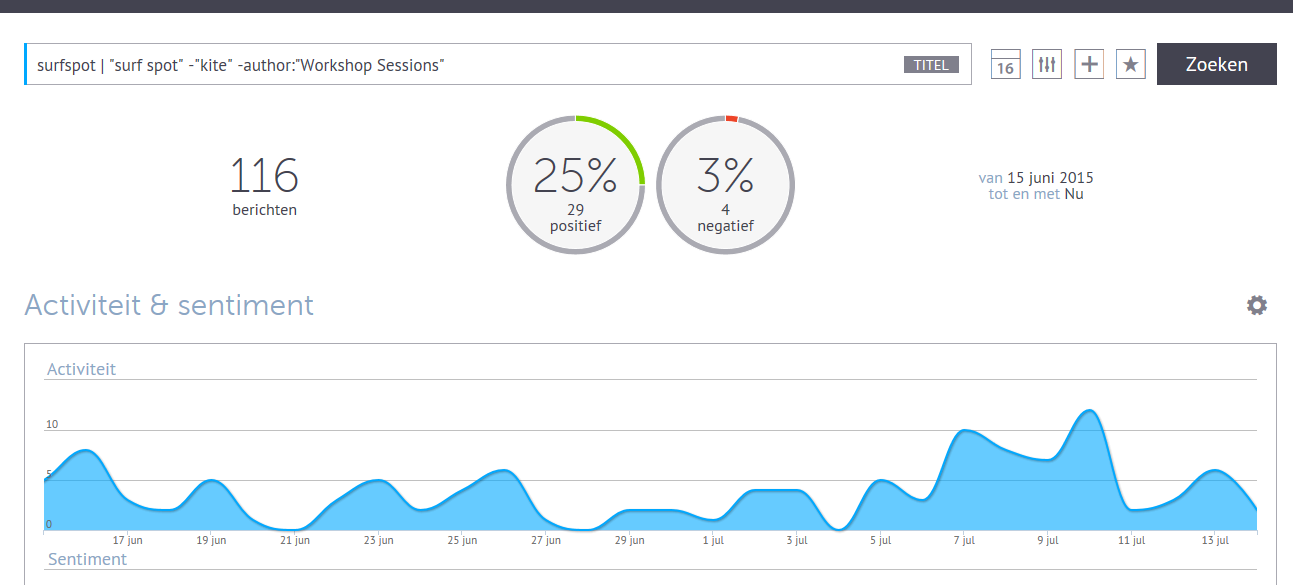Toggle the TITEL tag in search bar

click(x=931, y=65)
